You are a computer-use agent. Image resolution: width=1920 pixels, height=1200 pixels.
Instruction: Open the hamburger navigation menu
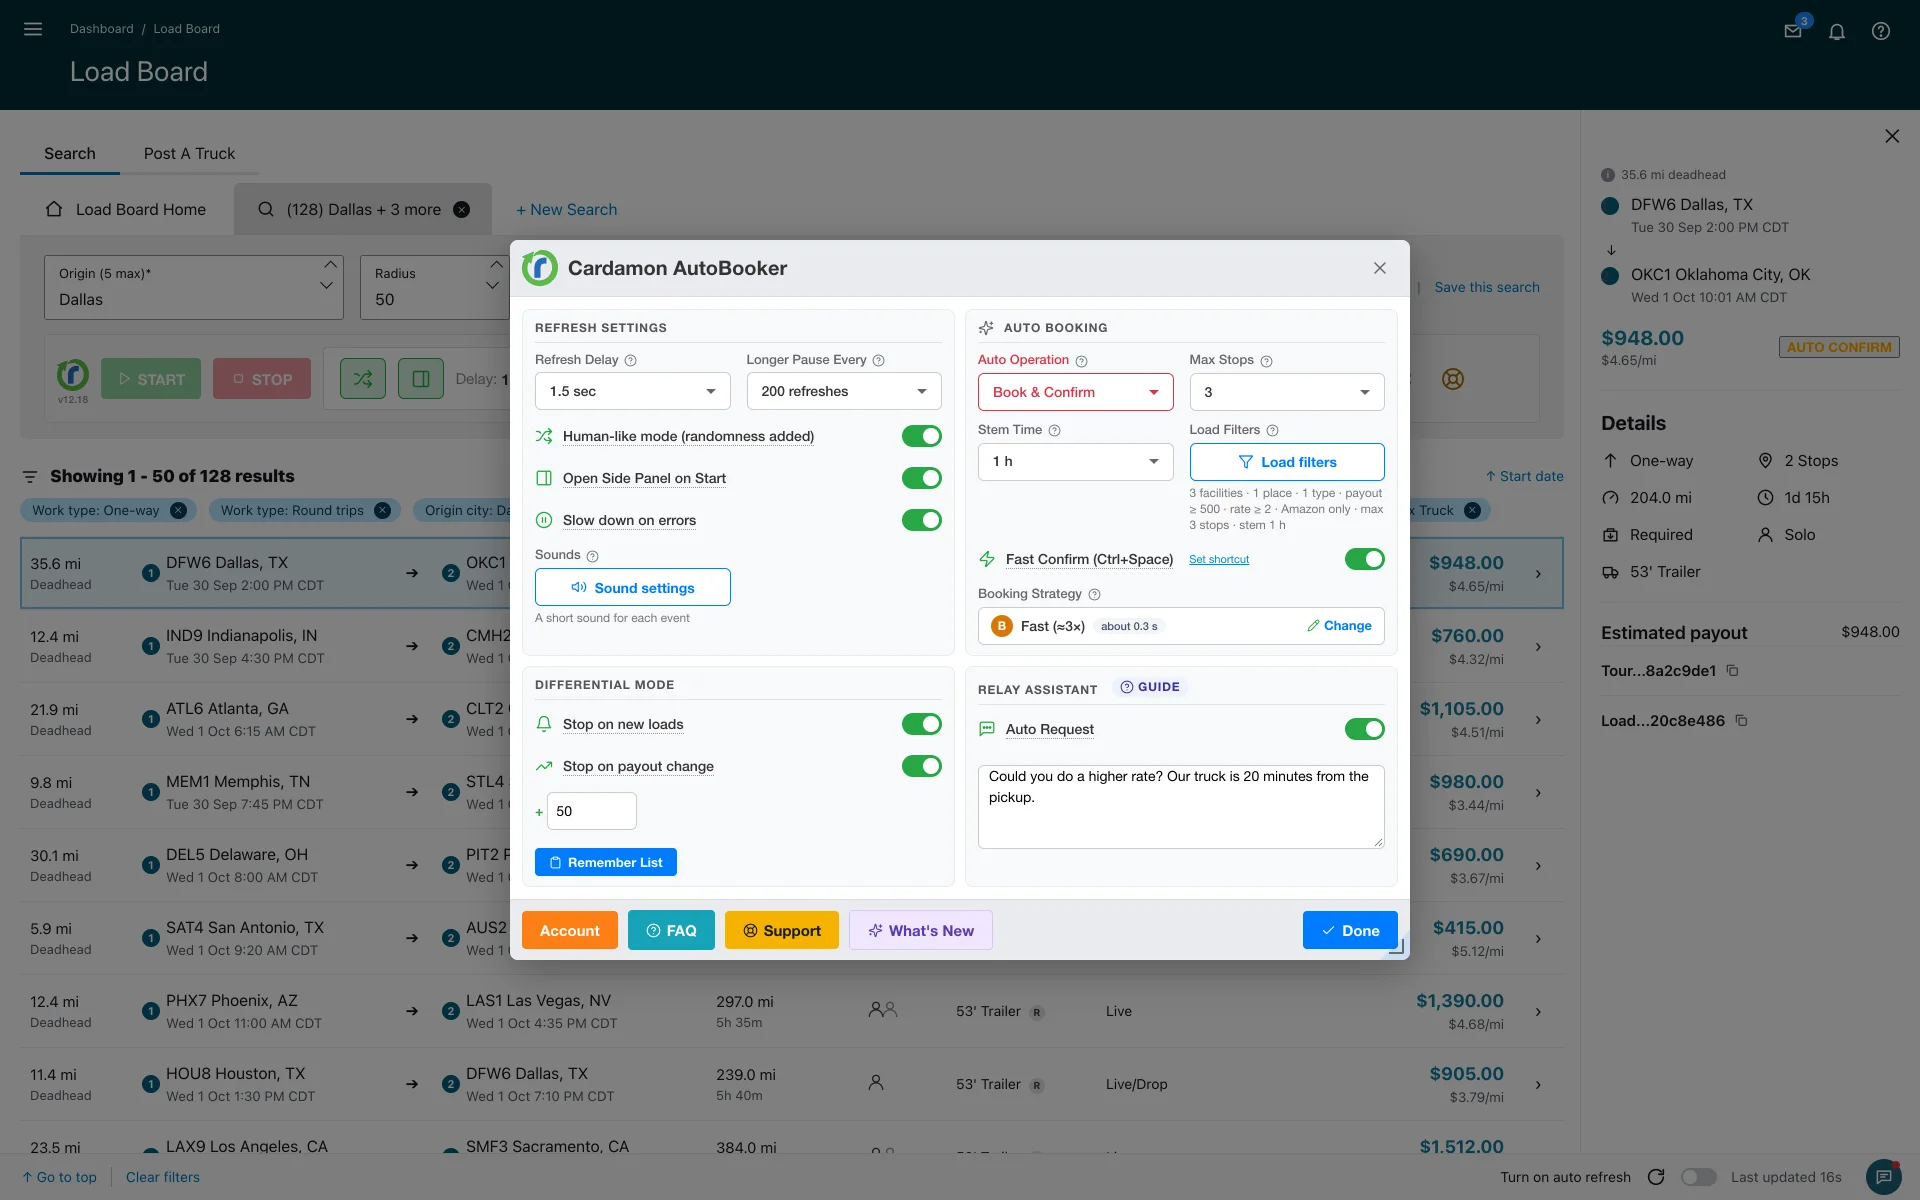[x=33, y=29]
